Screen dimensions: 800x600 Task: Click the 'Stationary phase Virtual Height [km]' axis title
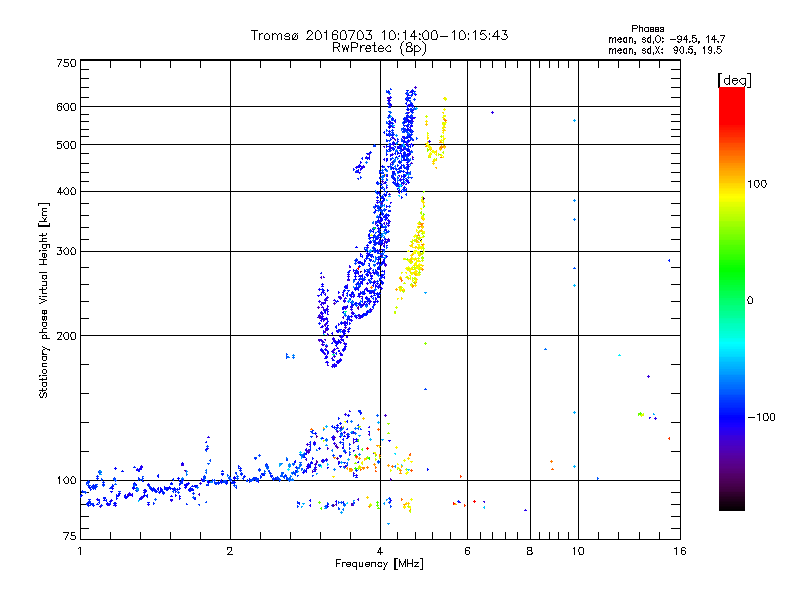click(x=44, y=300)
